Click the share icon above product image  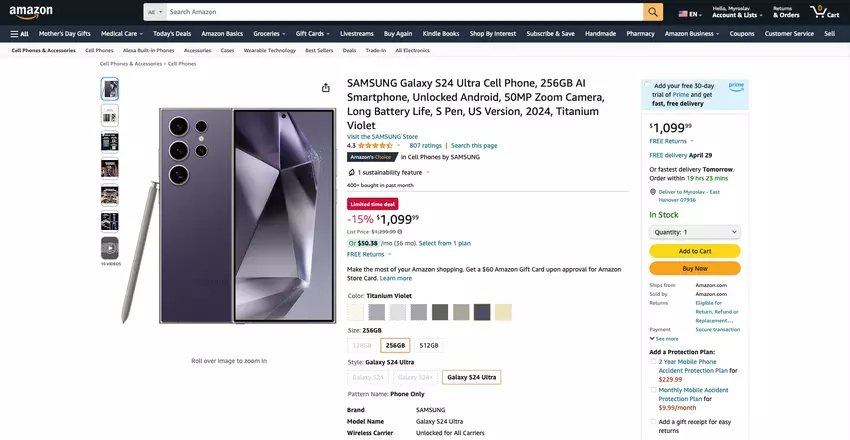(326, 88)
